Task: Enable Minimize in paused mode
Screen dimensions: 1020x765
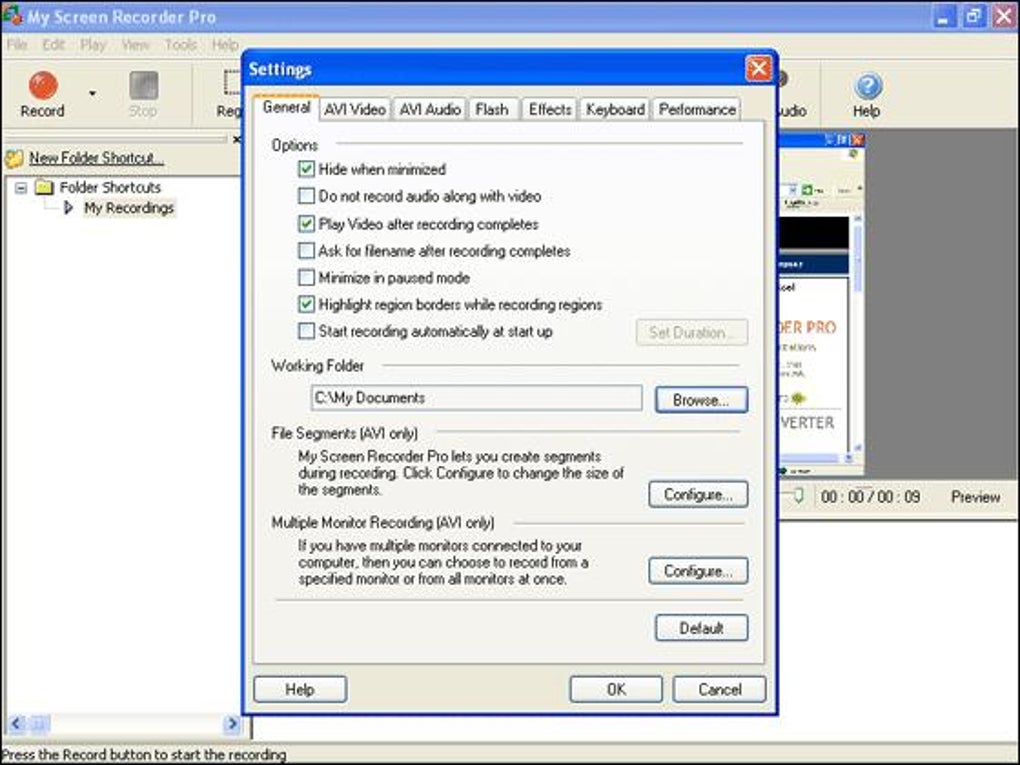Action: [306, 278]
